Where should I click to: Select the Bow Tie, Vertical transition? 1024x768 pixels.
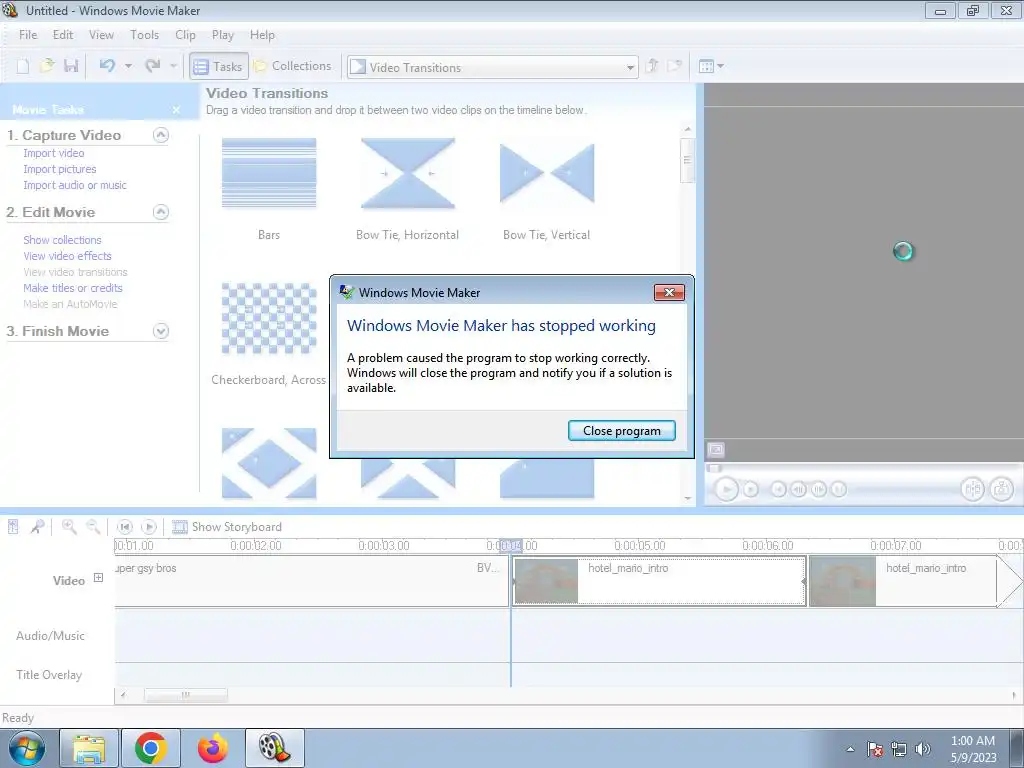click(547, 173)
